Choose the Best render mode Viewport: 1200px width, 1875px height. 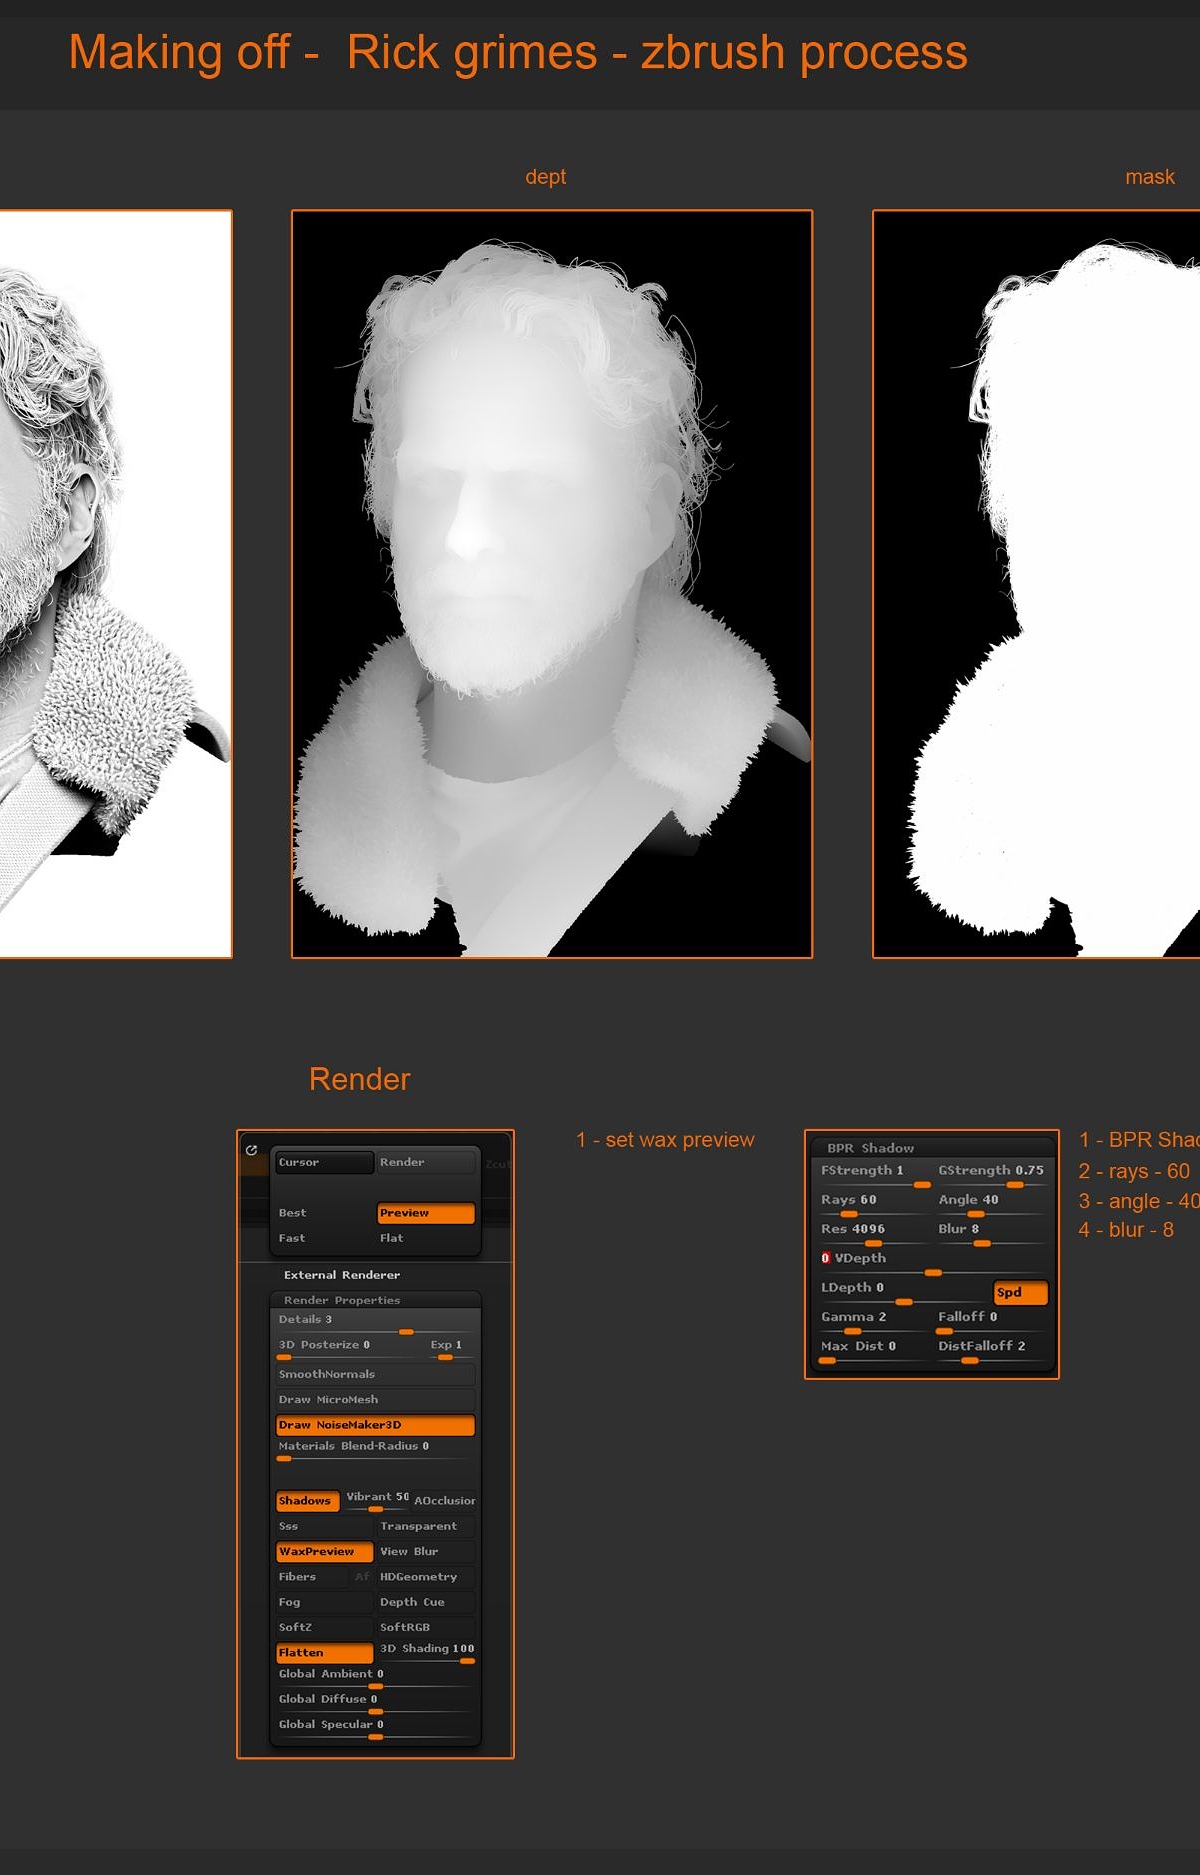[324, 1213]
